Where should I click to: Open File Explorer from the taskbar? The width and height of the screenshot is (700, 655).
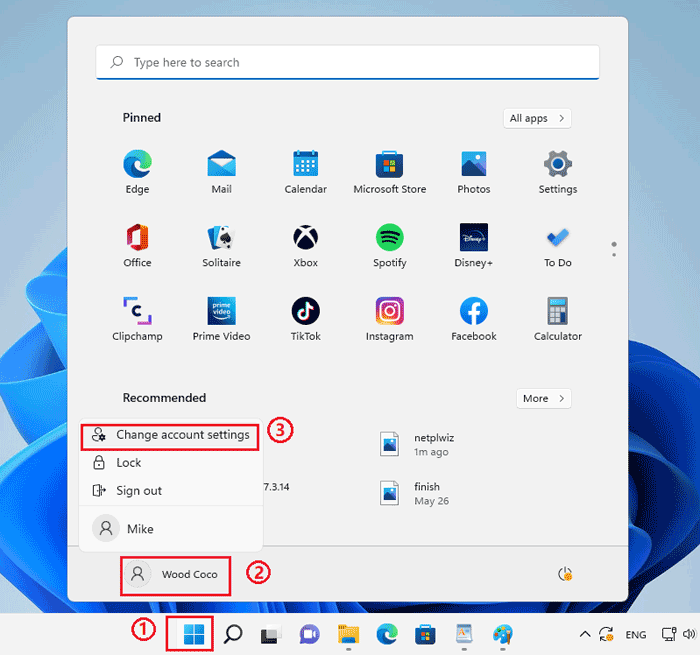348,634
